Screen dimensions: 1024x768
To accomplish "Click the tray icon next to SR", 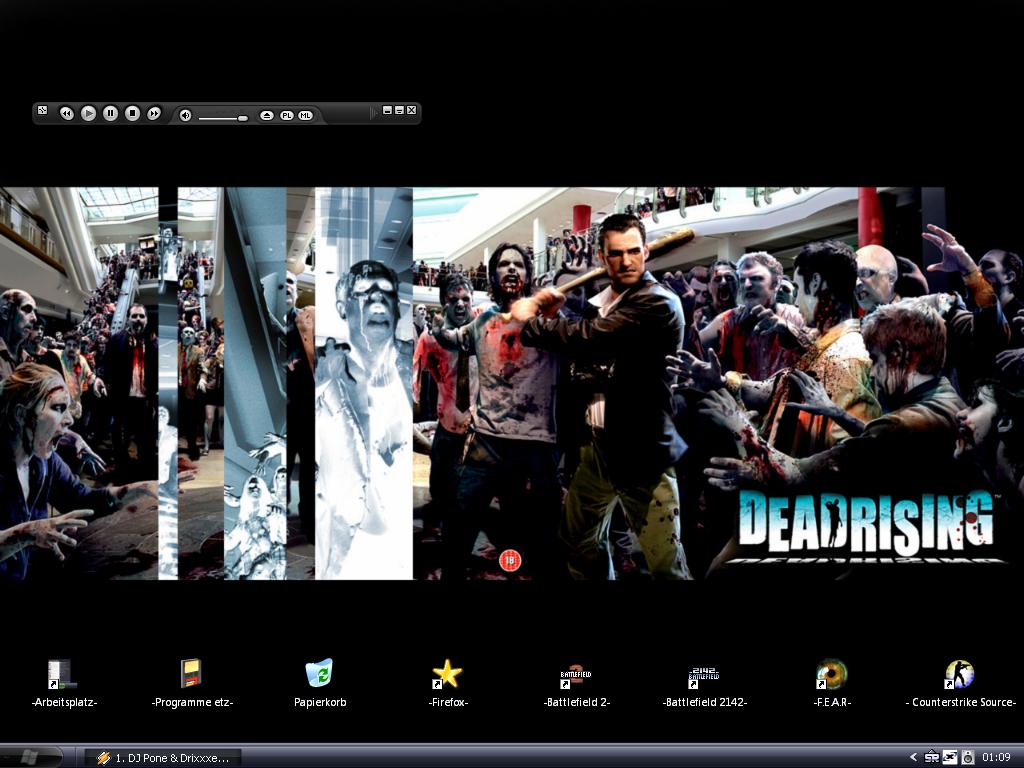I will 950,758.
